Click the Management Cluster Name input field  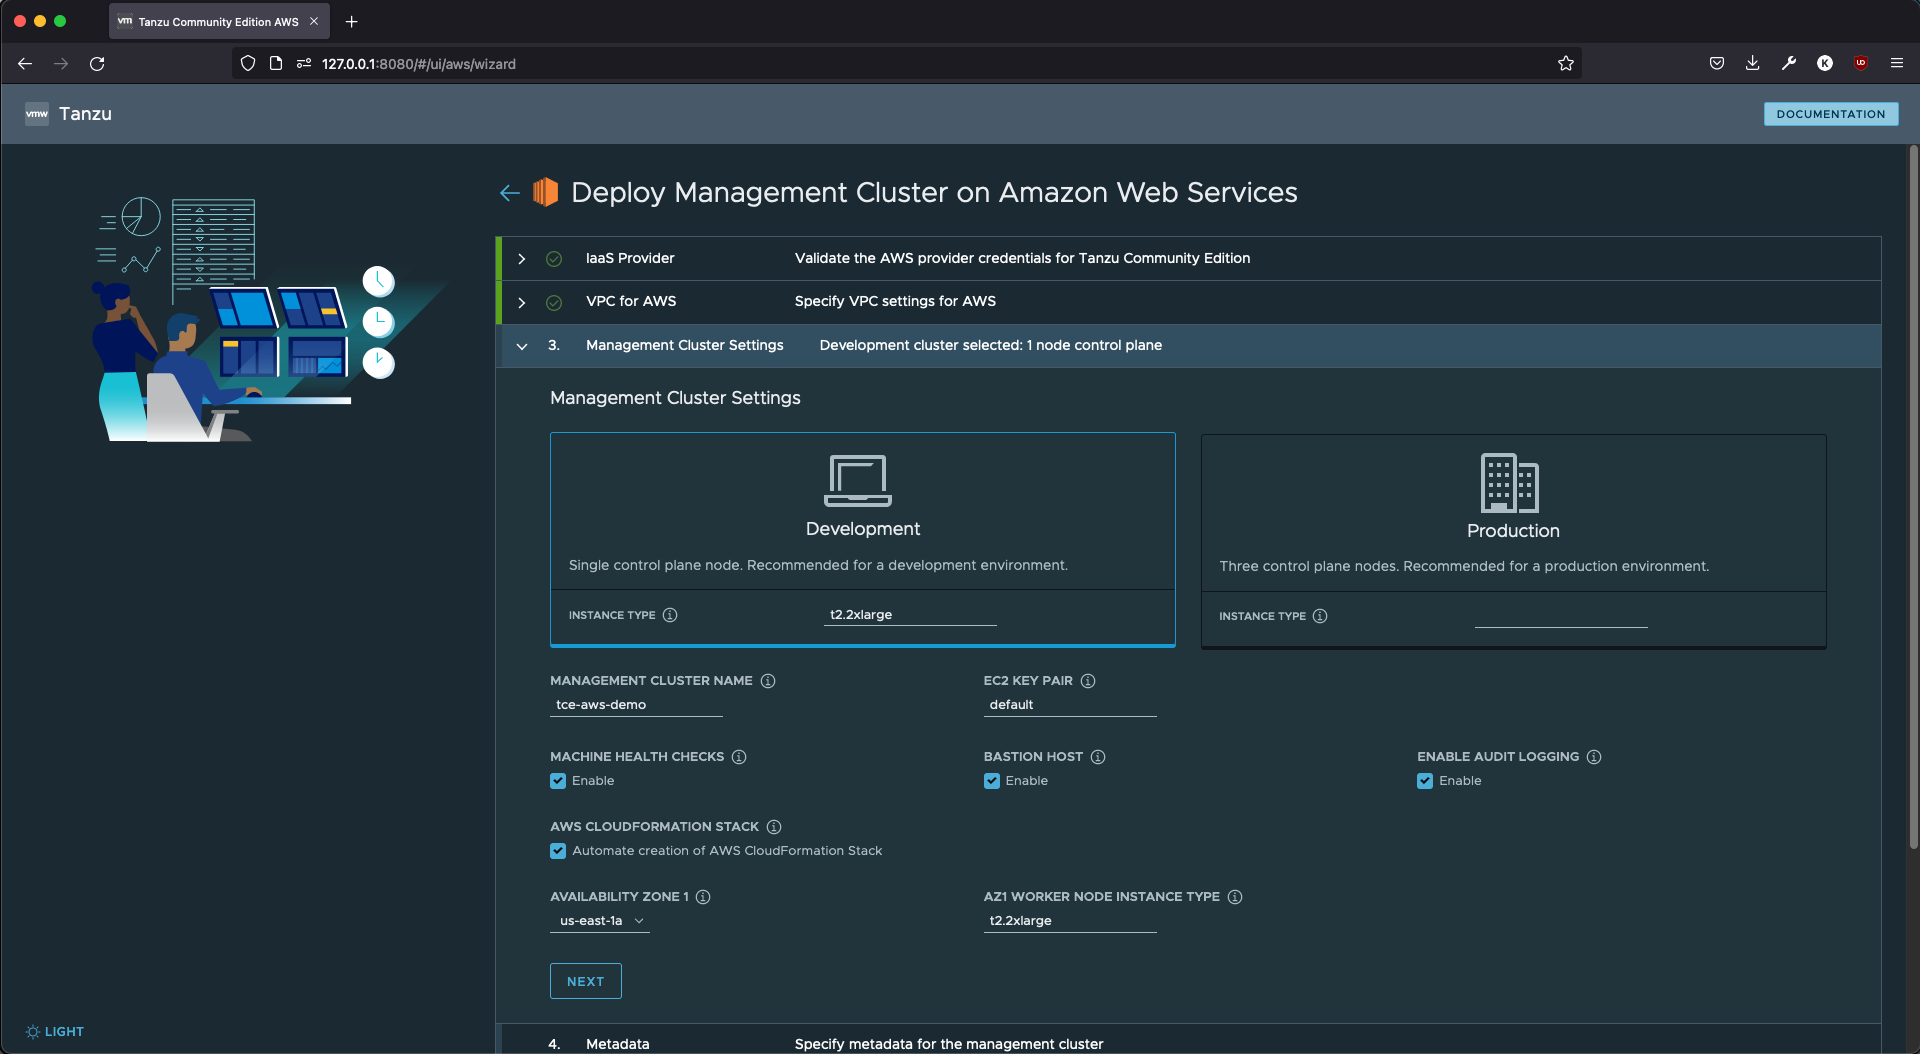(x=636, y=705)
